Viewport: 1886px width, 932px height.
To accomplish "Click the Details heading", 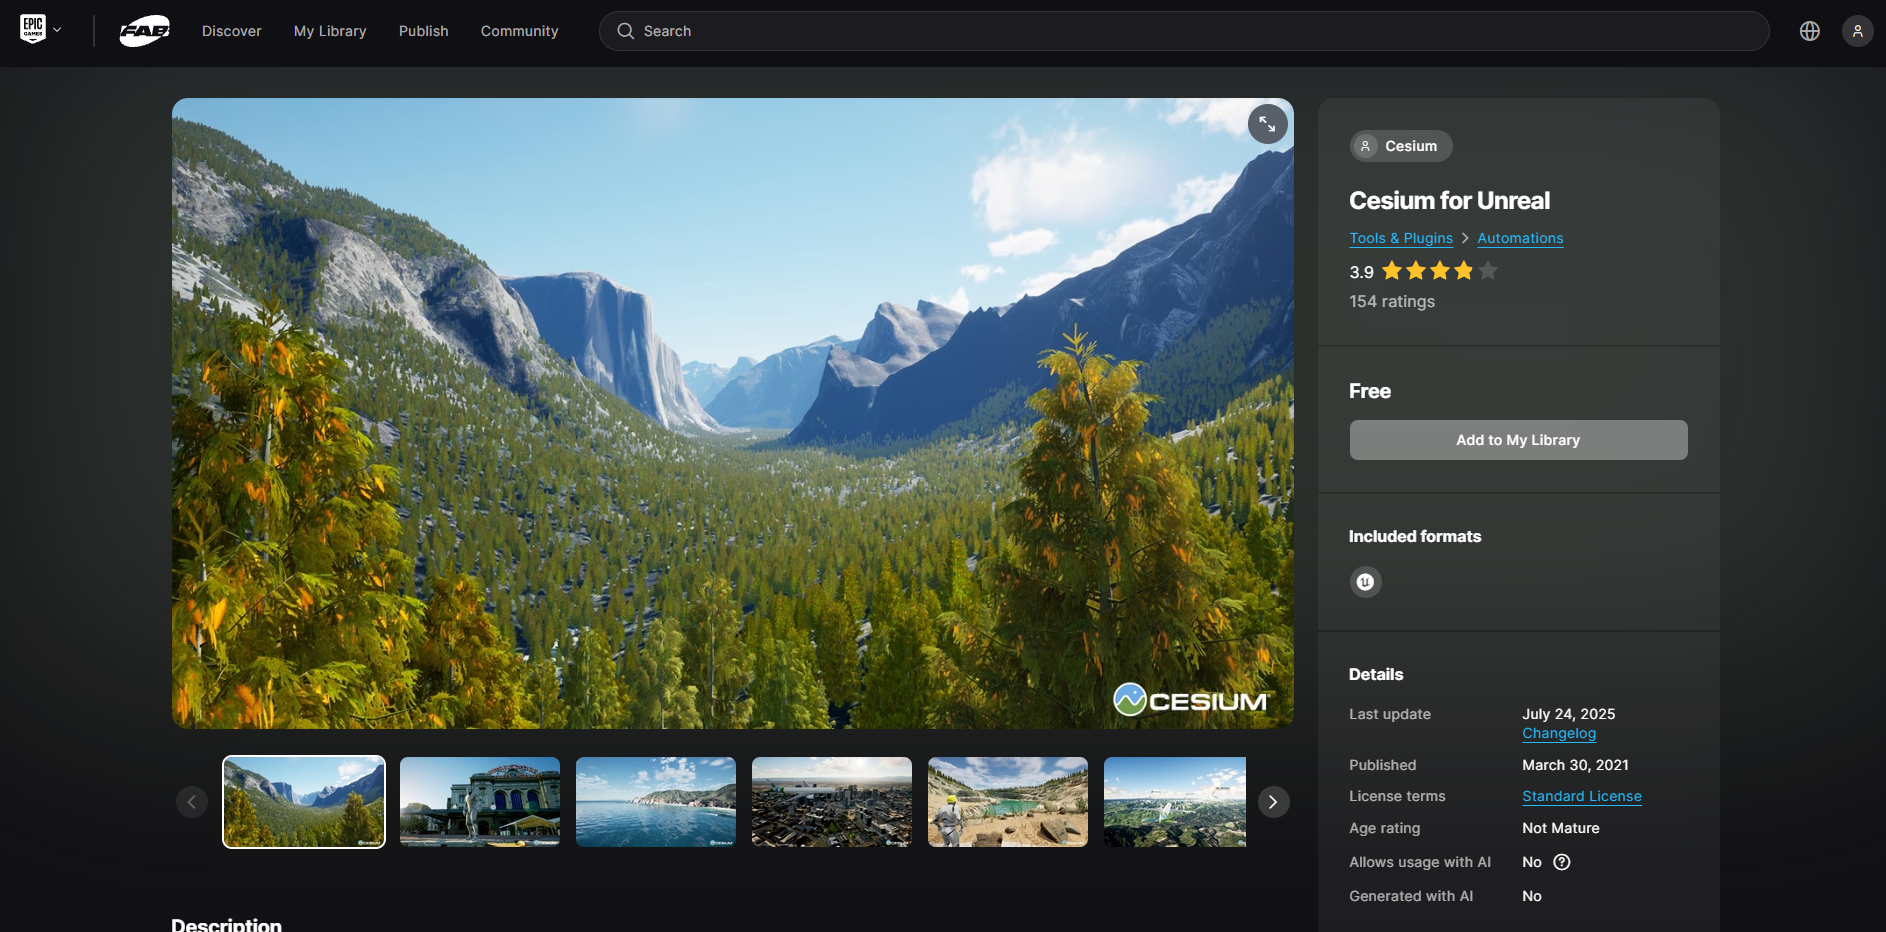I will [x=1376, y=675].
